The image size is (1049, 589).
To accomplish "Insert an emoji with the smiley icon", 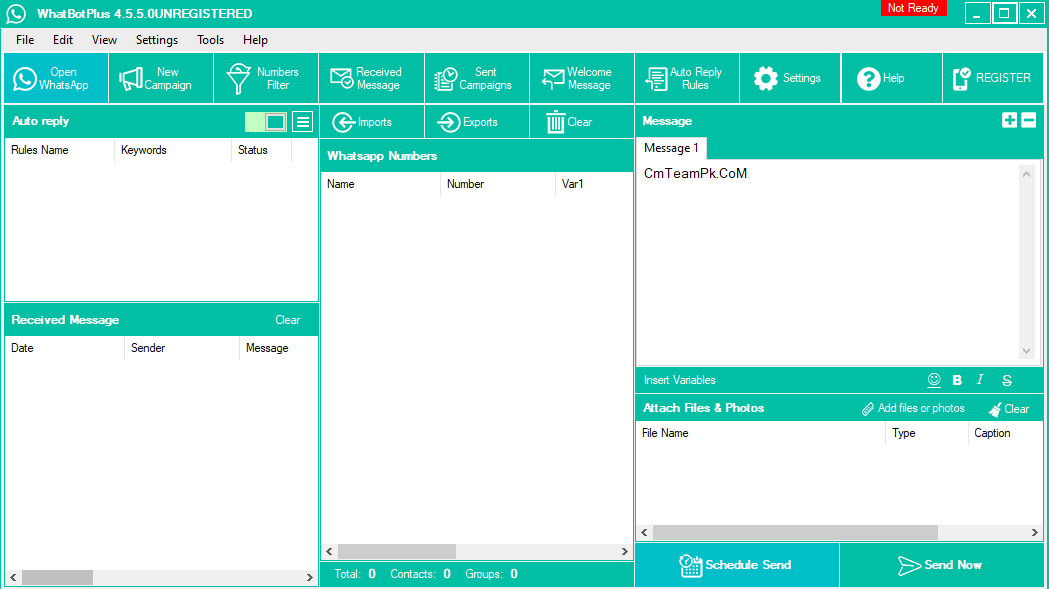I will (934, 380).
